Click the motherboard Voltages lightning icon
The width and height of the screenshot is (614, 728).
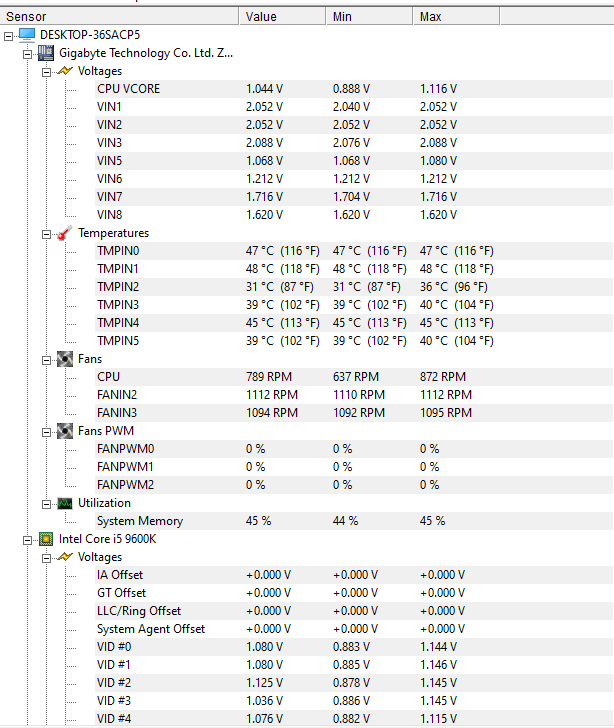(x=65, y=71)
